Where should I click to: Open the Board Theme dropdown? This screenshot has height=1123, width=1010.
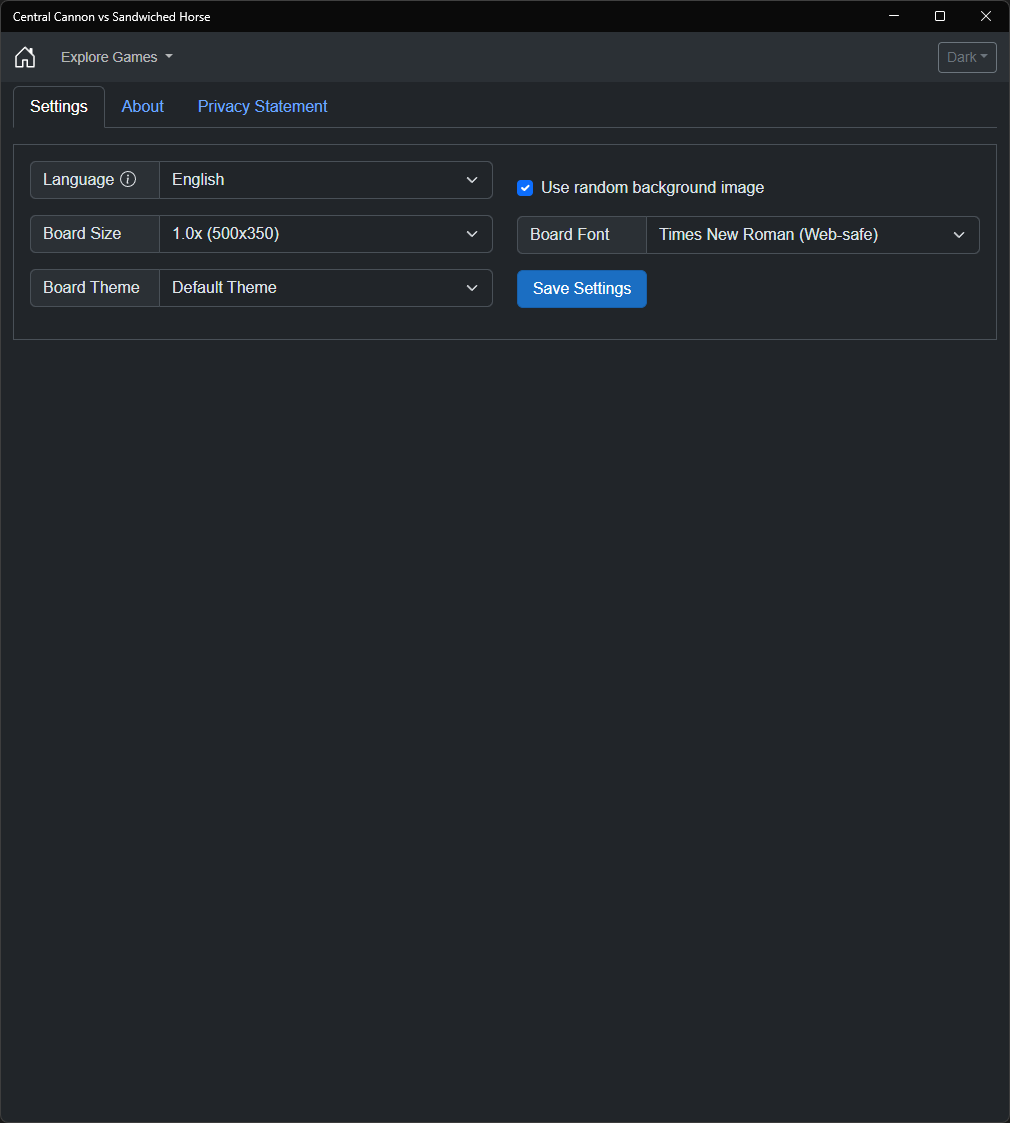(x=326, y=288)
